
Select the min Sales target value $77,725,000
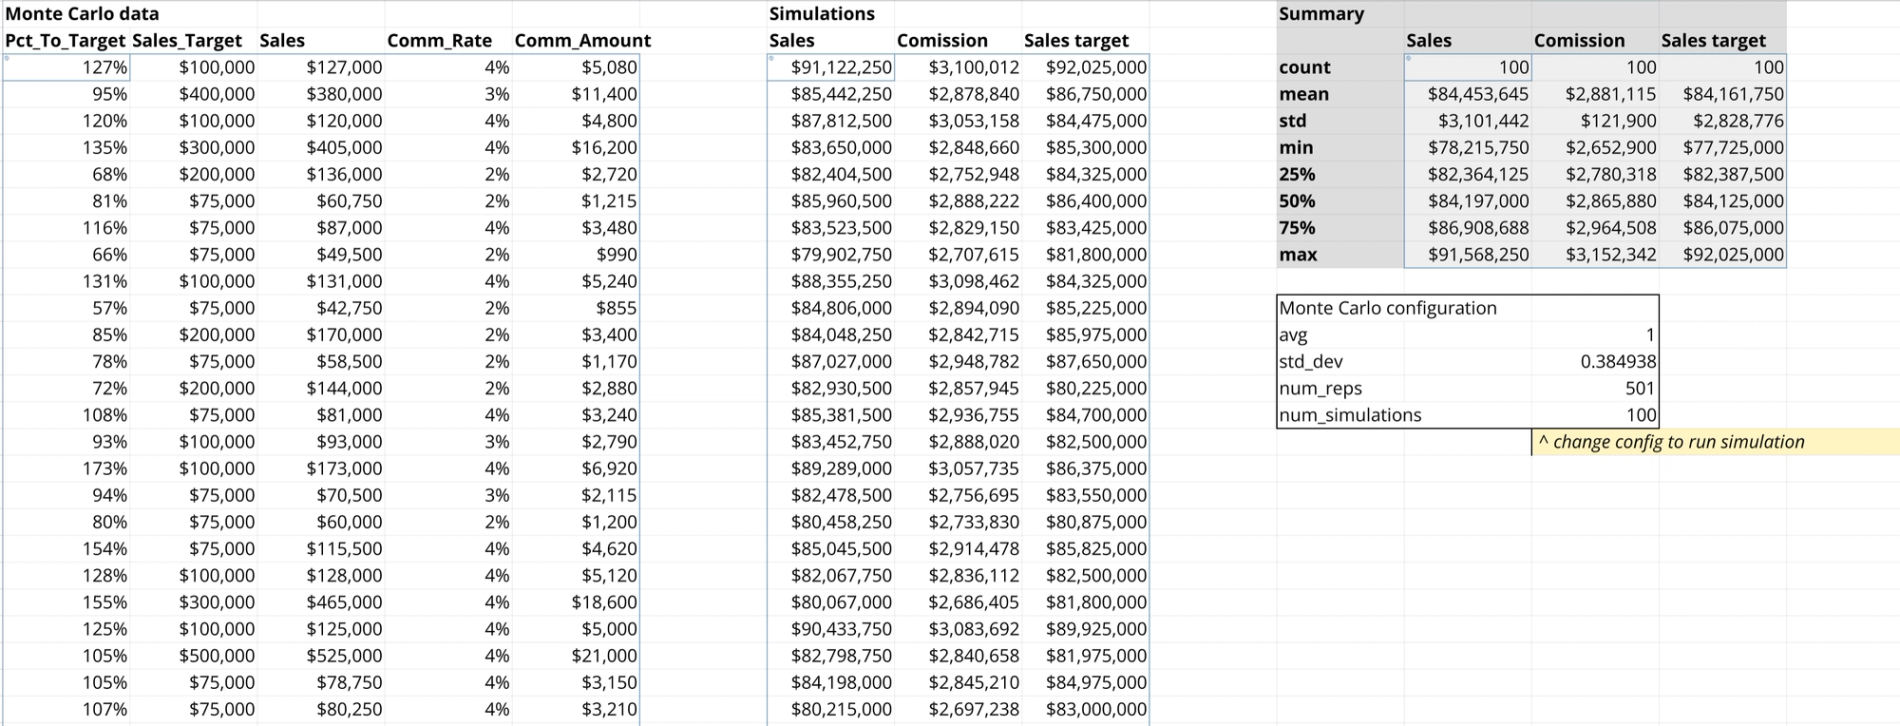(x=1722, y=147)
